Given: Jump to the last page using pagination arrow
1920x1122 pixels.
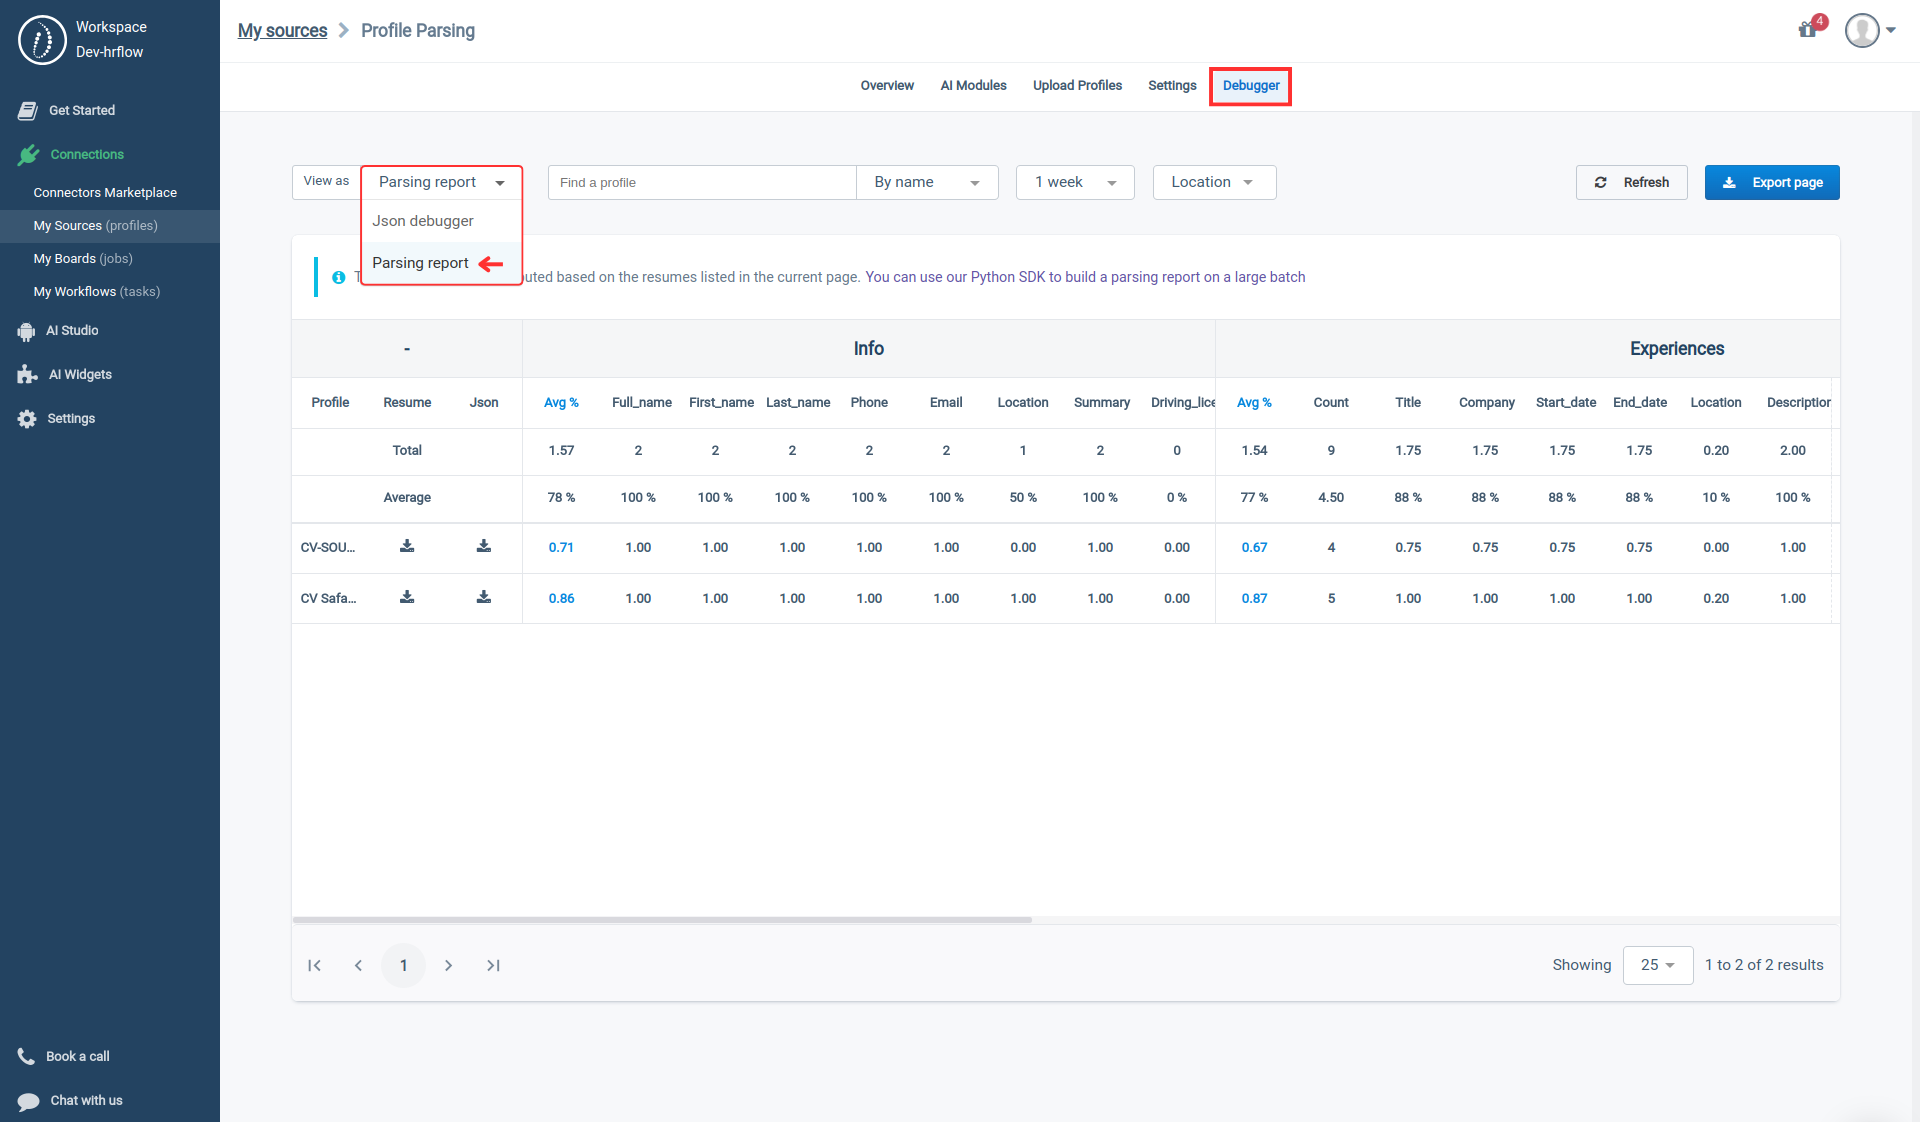Looking at the screenshot, I should (493, 965).
